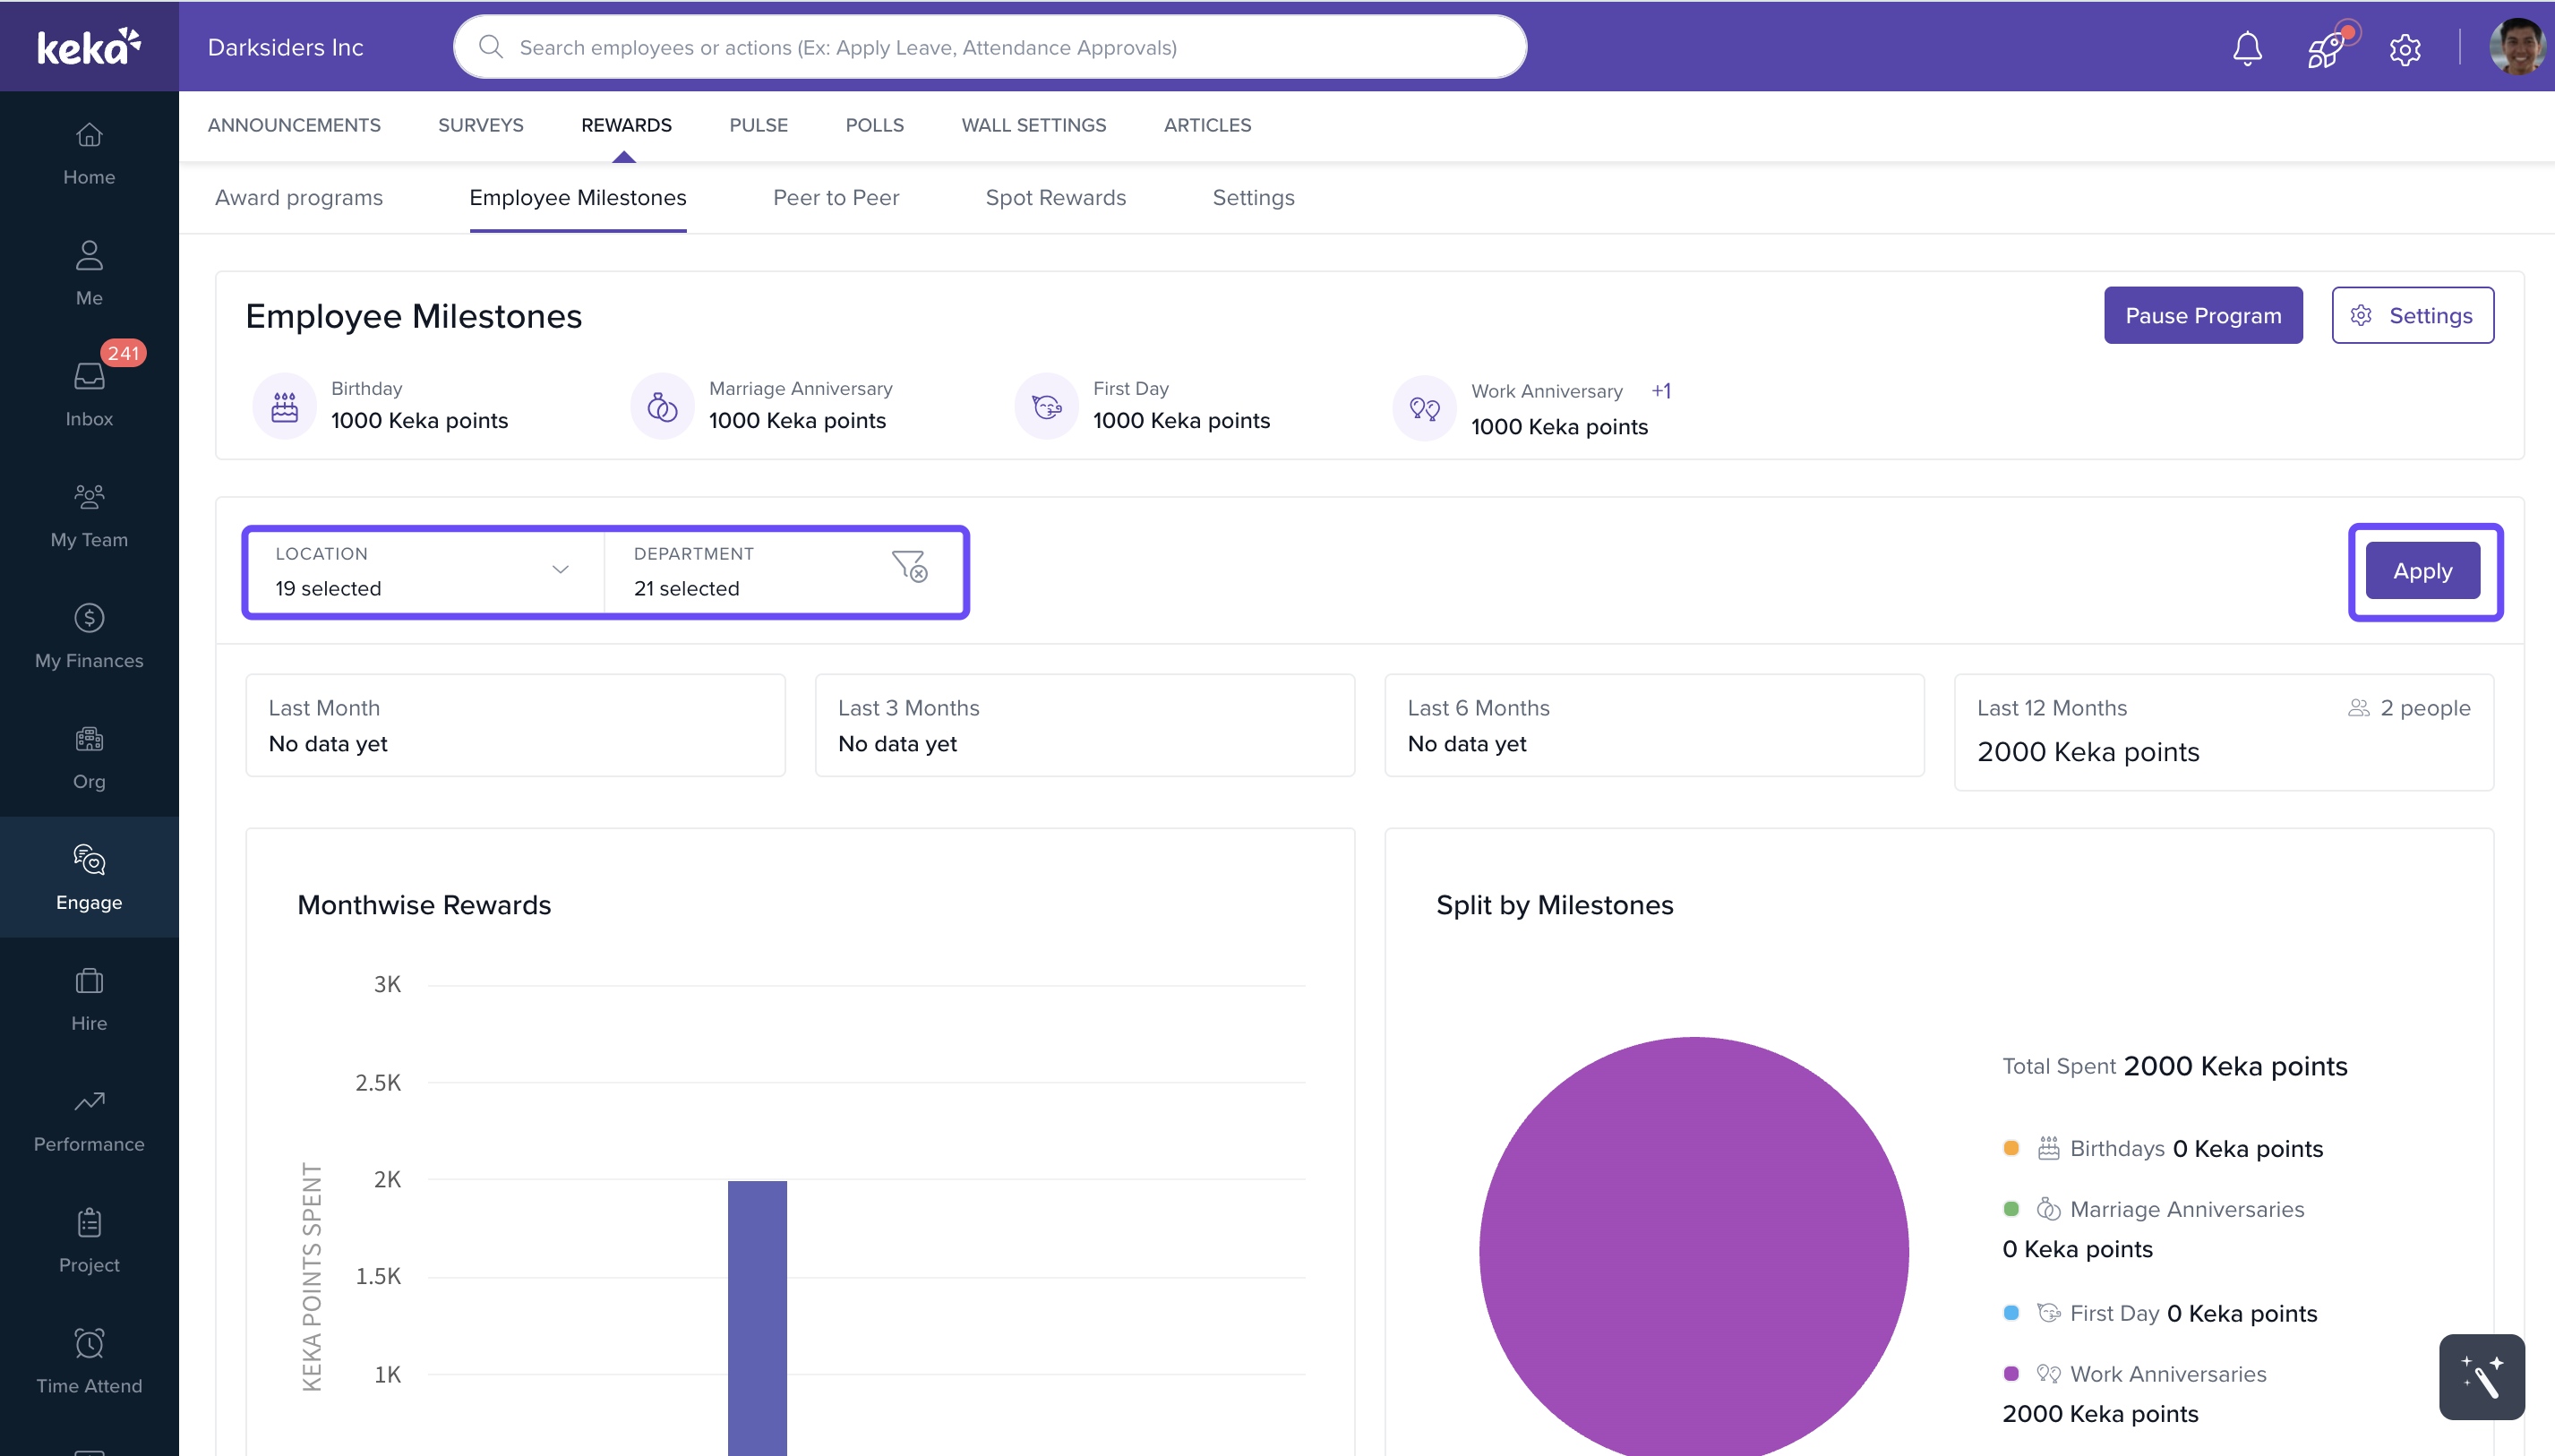
Task: Open Inbox in the sidebar
Action: point(89,393)
